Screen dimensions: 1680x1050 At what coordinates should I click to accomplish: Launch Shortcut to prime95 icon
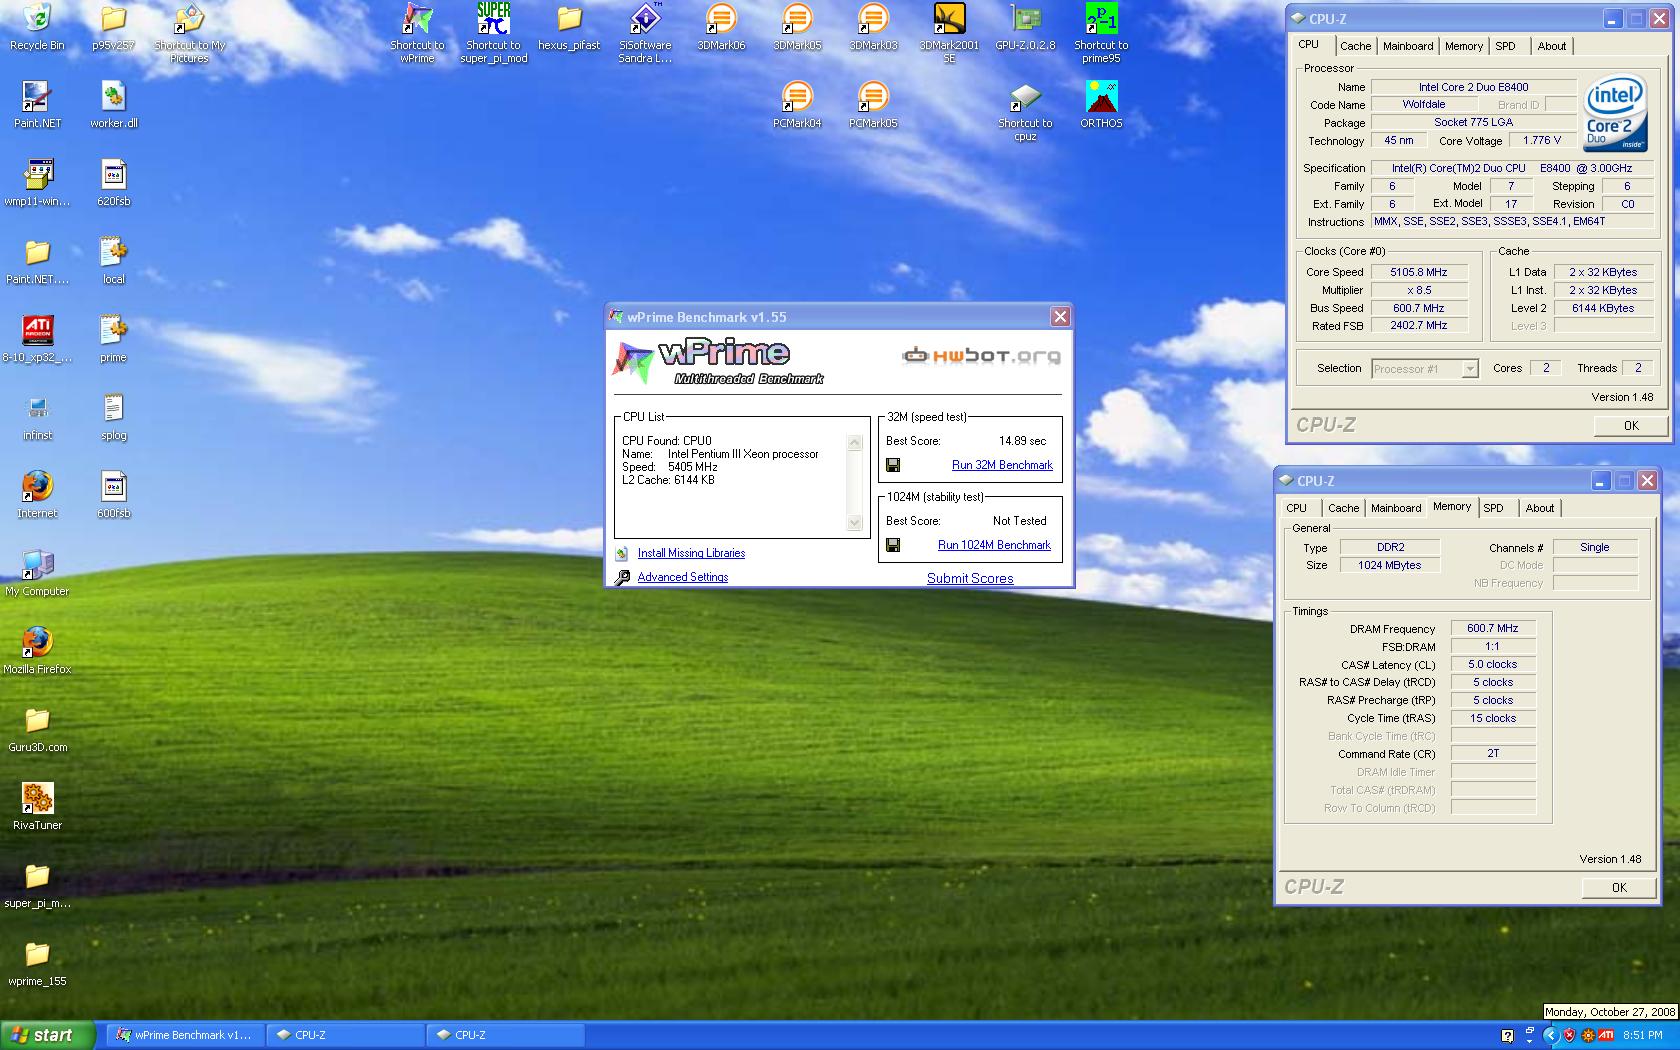[1101, 33]
